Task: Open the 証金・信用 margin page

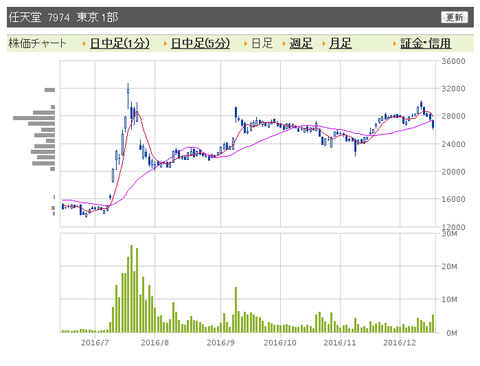Action: [x=426, y=43]
